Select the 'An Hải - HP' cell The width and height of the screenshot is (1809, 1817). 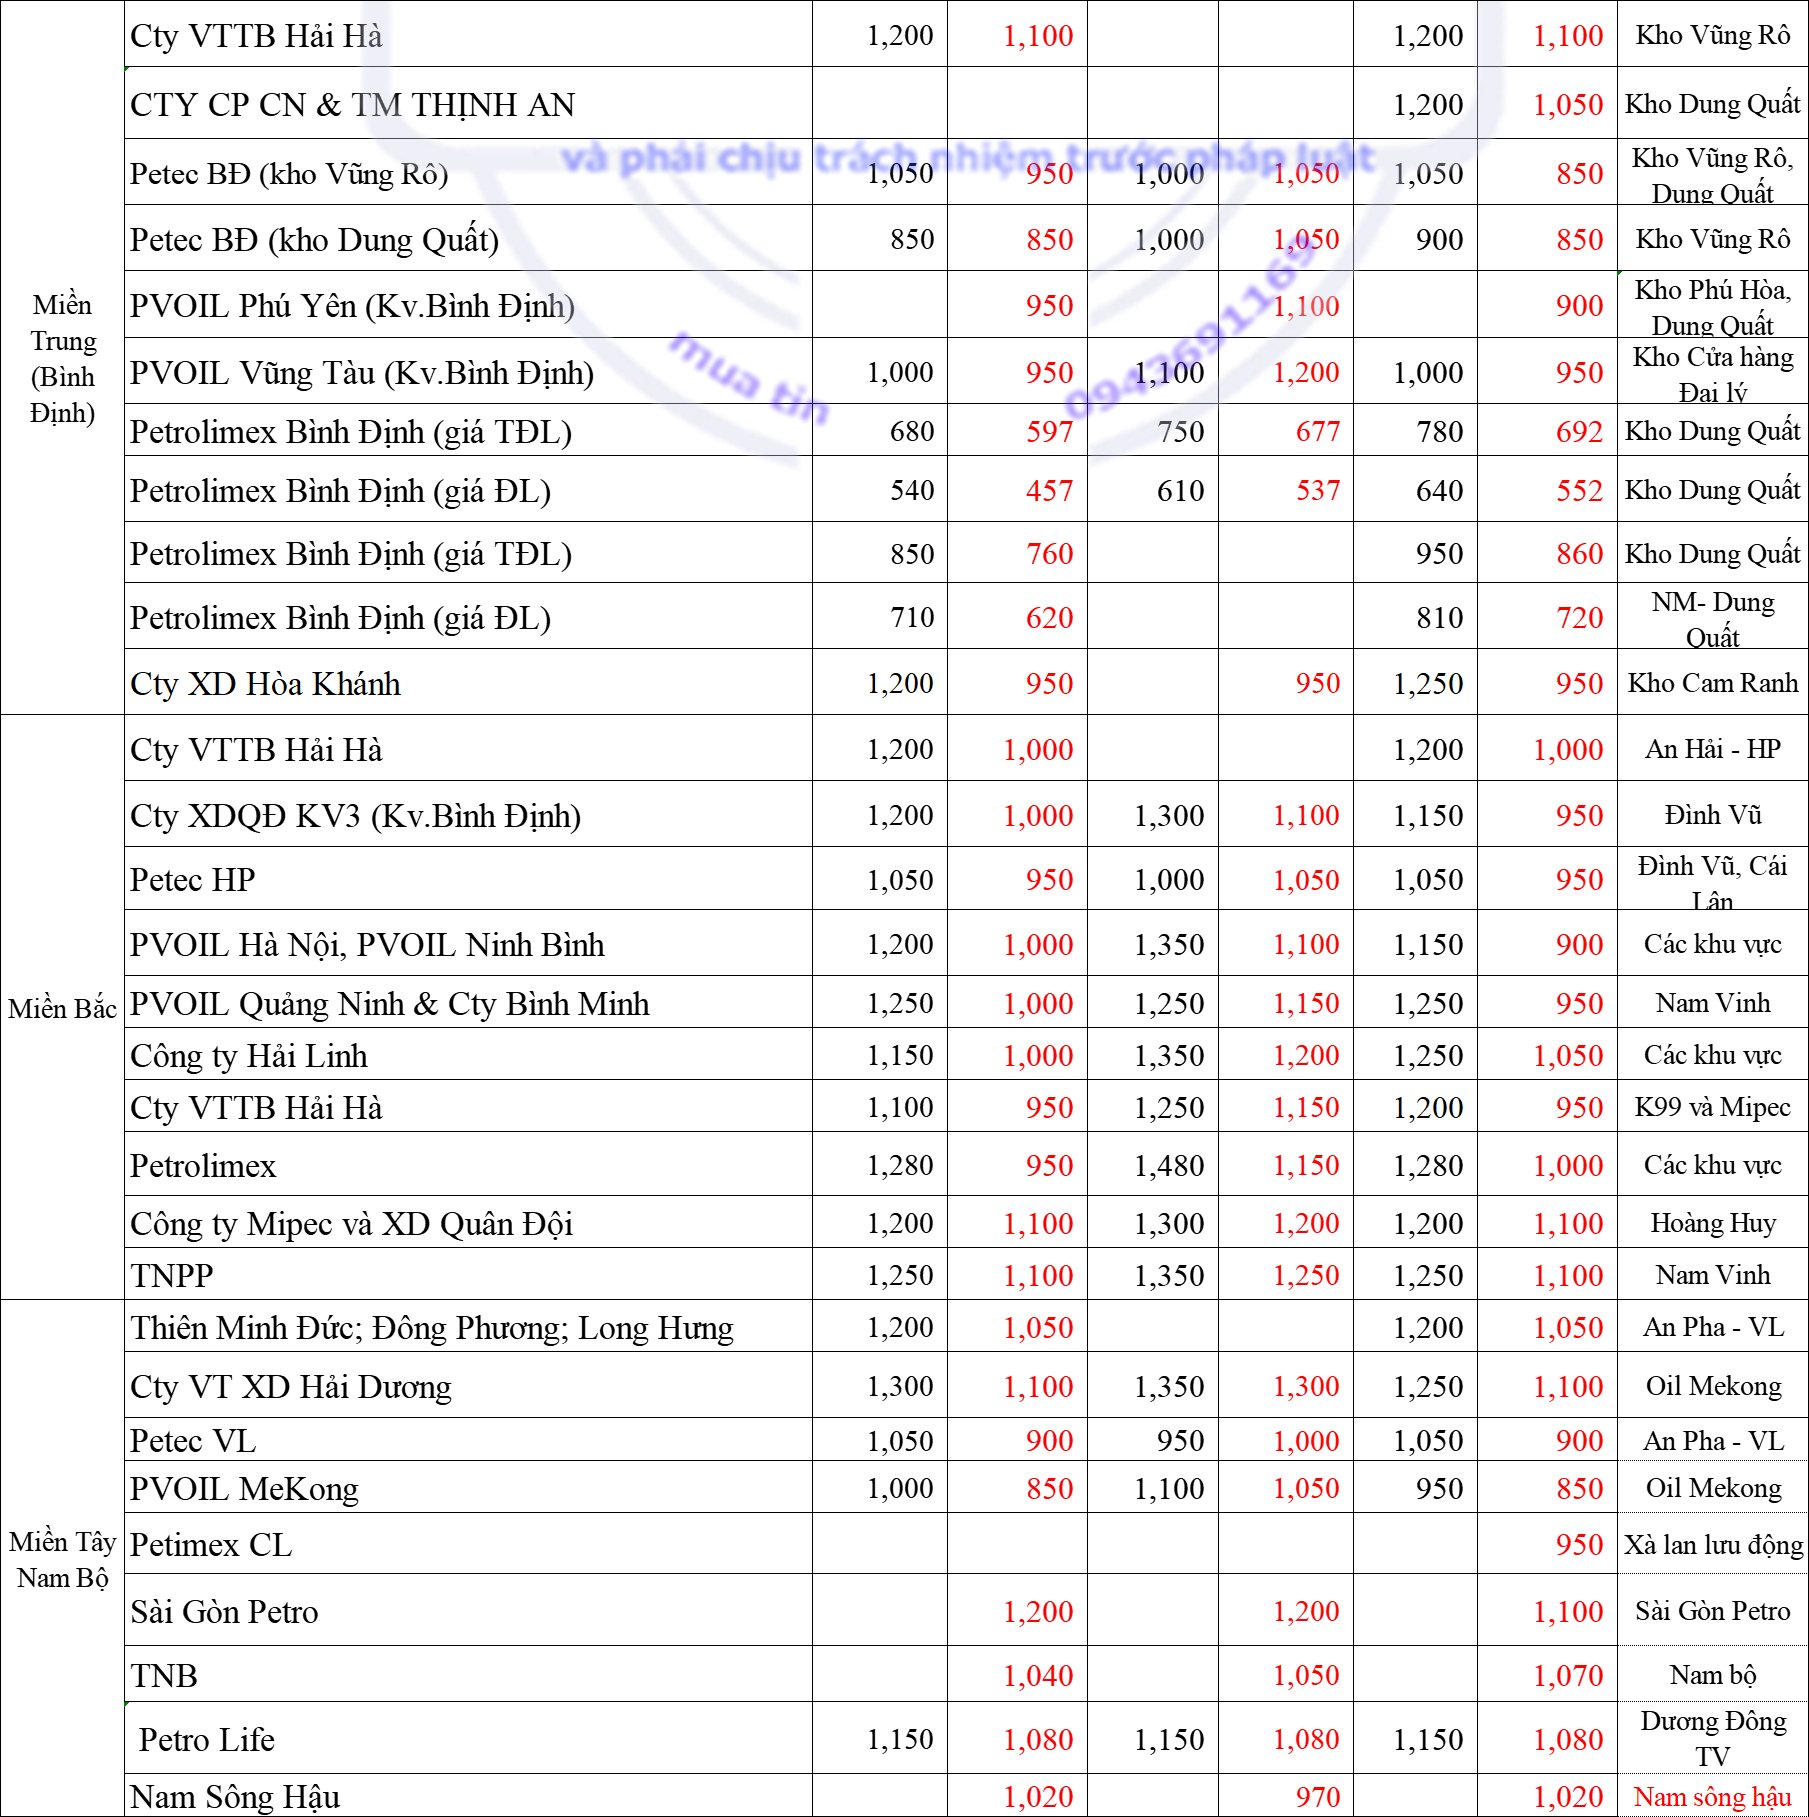1713,749
